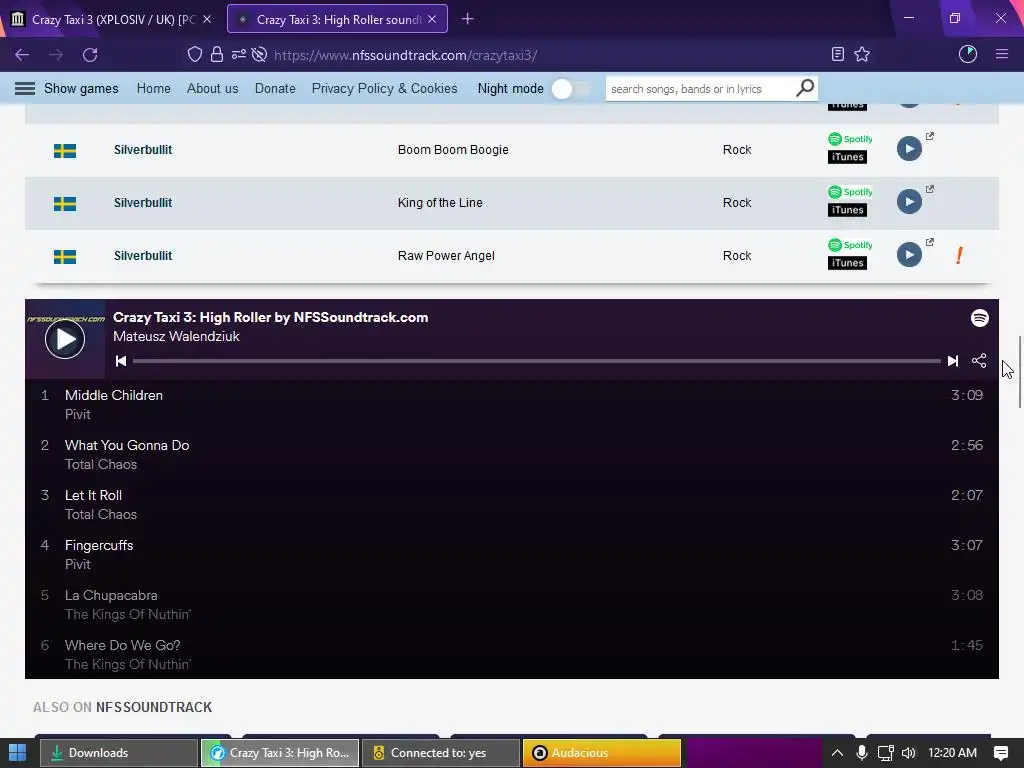The height and width of the screenshot is (768, 1024).
Task: Select track 5 La Chupacabra
Action: pyautogui.click(x=511, y=605)
